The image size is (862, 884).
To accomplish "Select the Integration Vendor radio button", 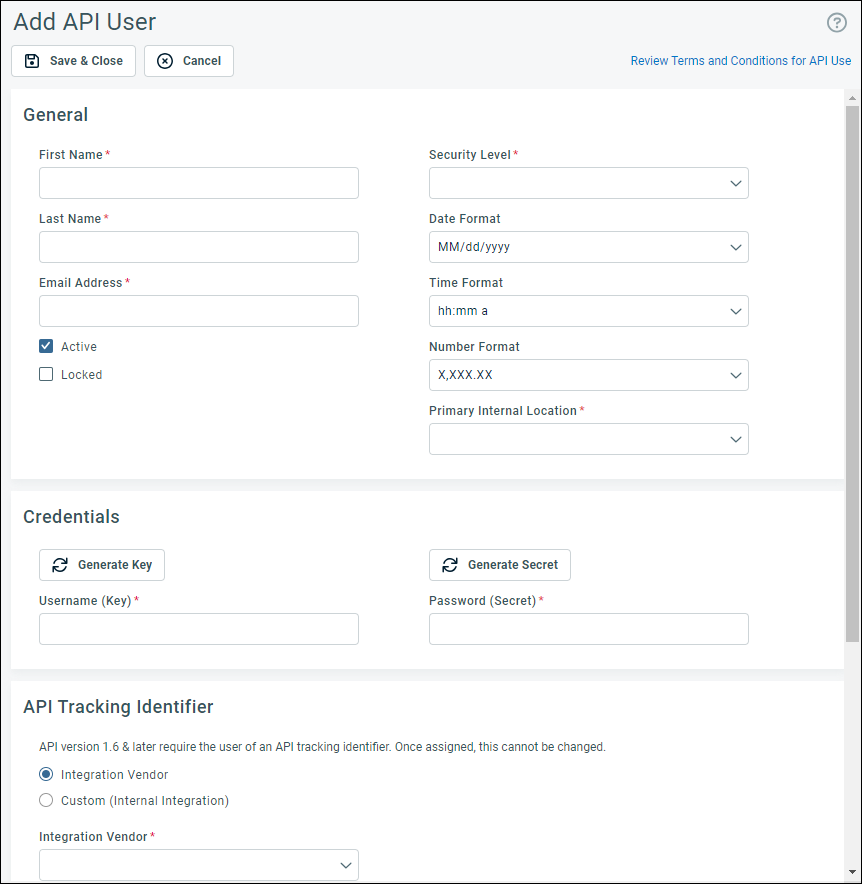I will [46, 775].
